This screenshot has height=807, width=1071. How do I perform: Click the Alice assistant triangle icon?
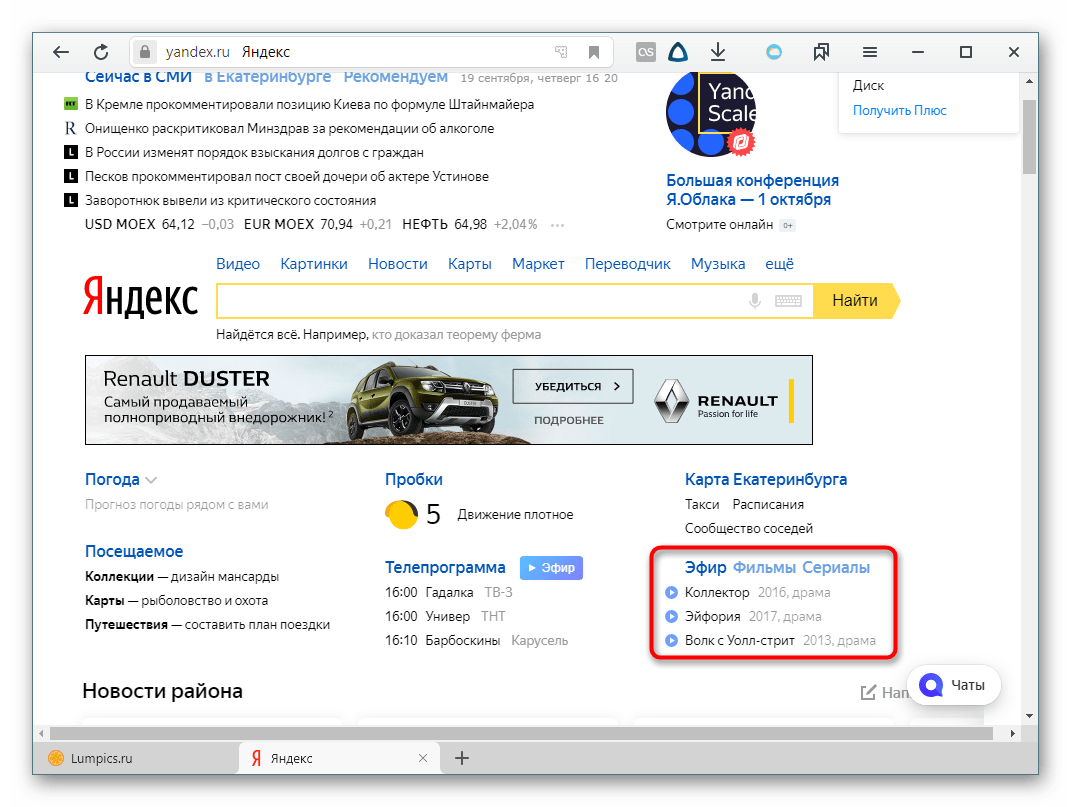tap(677, 52)
